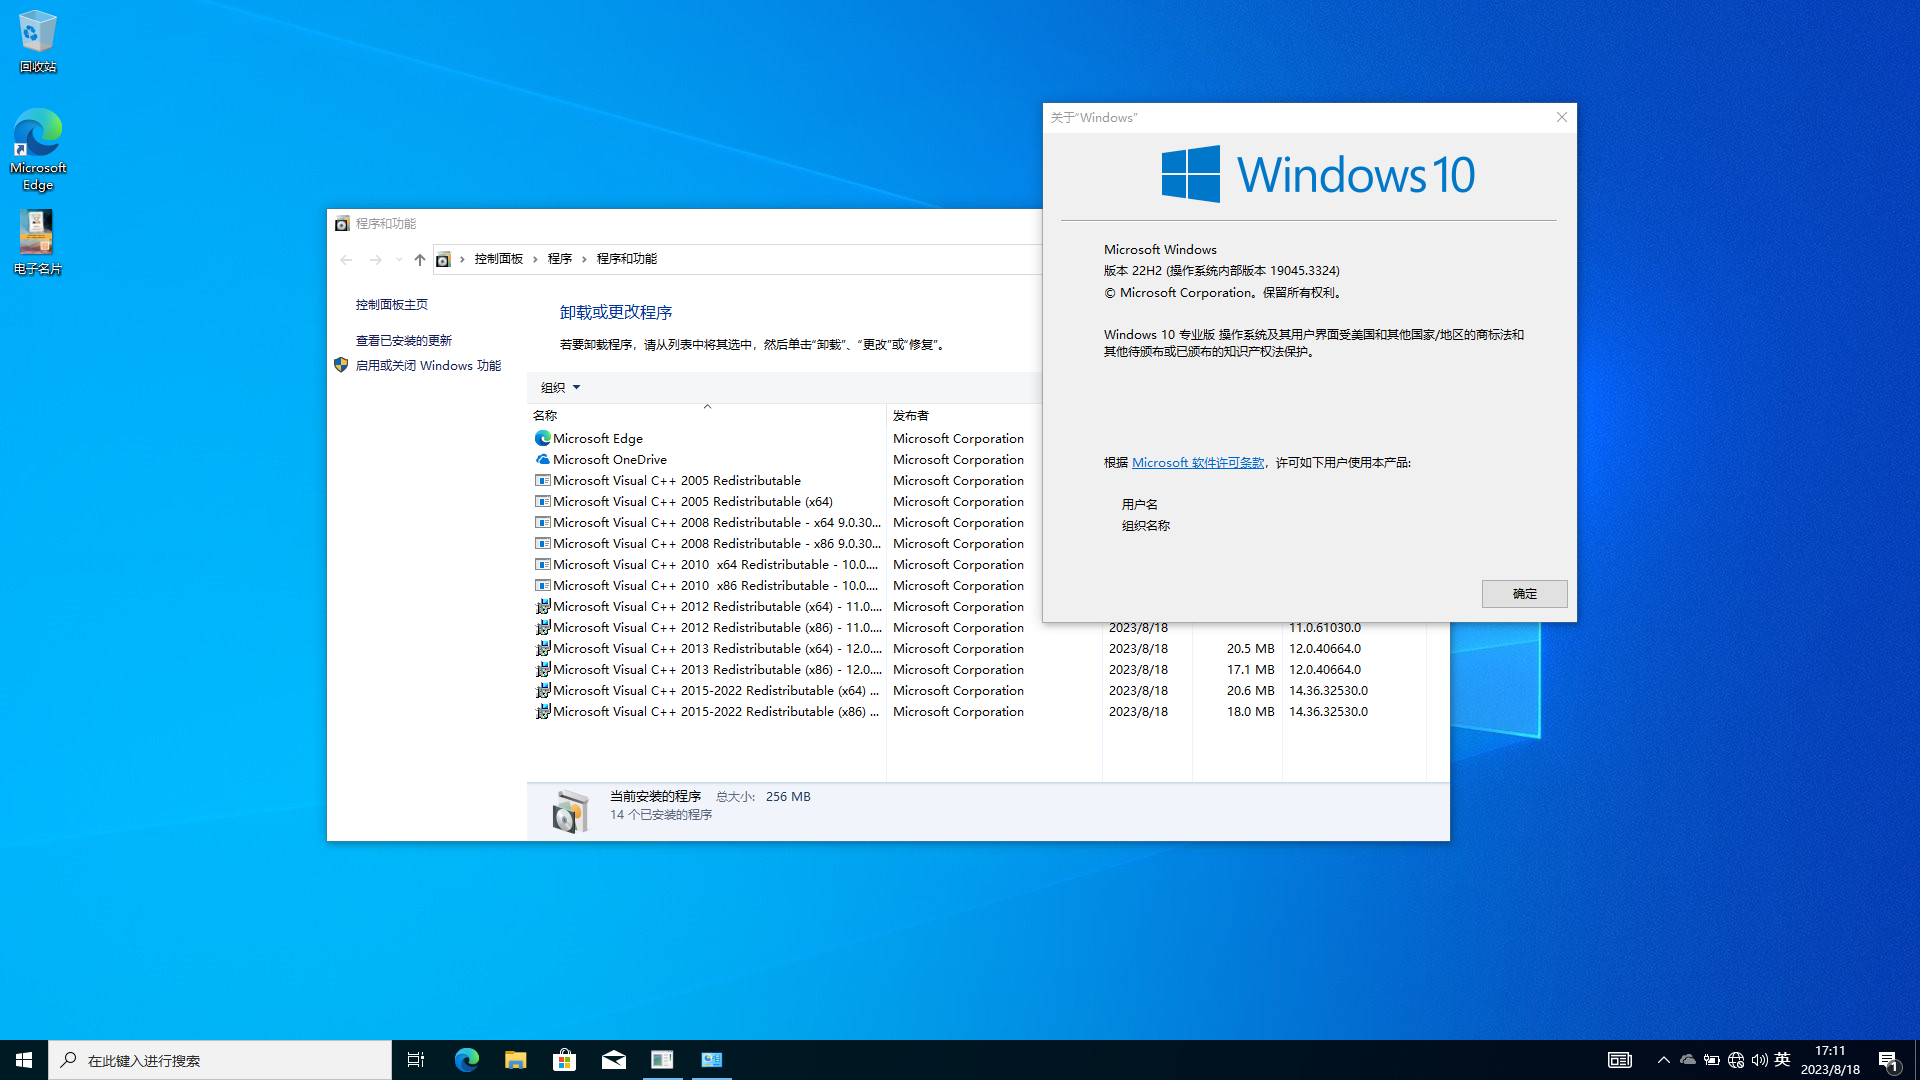This screenshot has width=1920, height=1080.
Task: Open the touch keyboard tray icon
Action: (1619, 1060)
